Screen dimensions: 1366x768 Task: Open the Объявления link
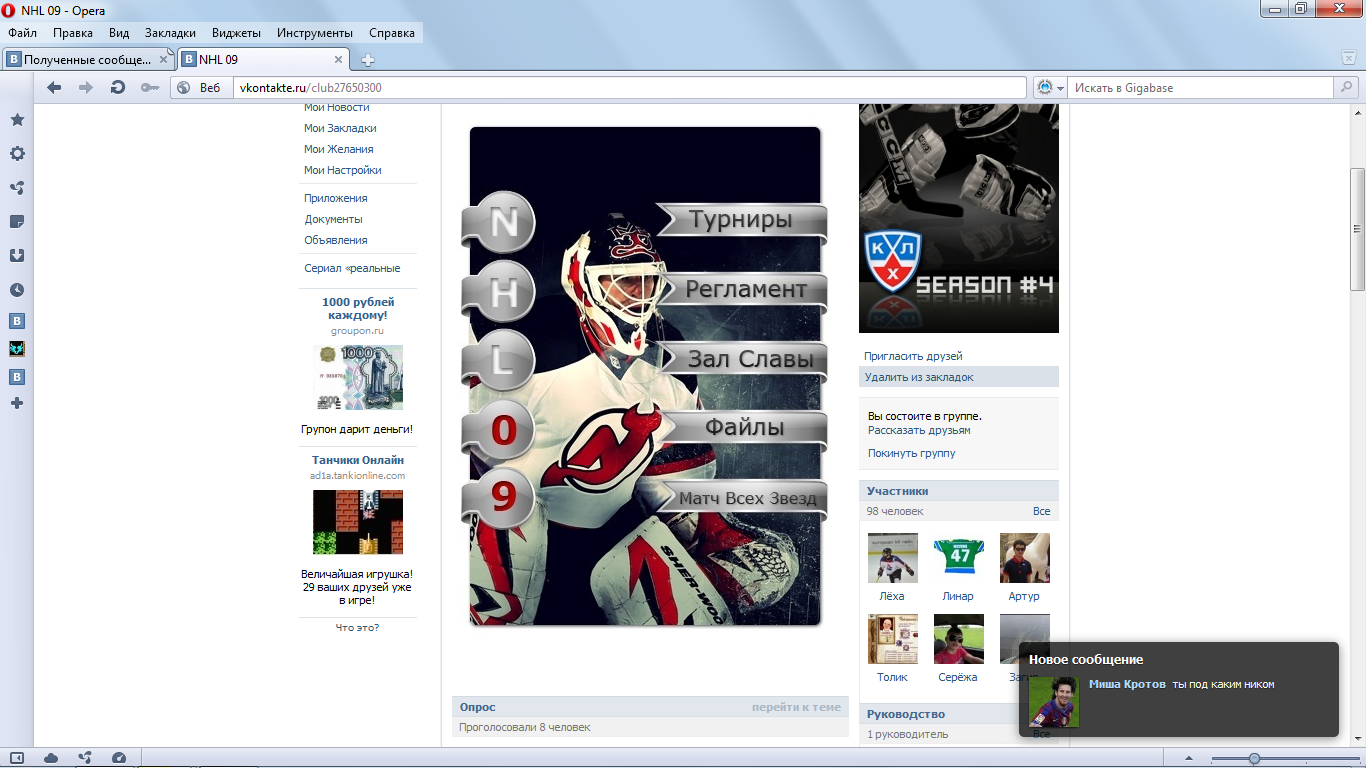coord(336,240)
